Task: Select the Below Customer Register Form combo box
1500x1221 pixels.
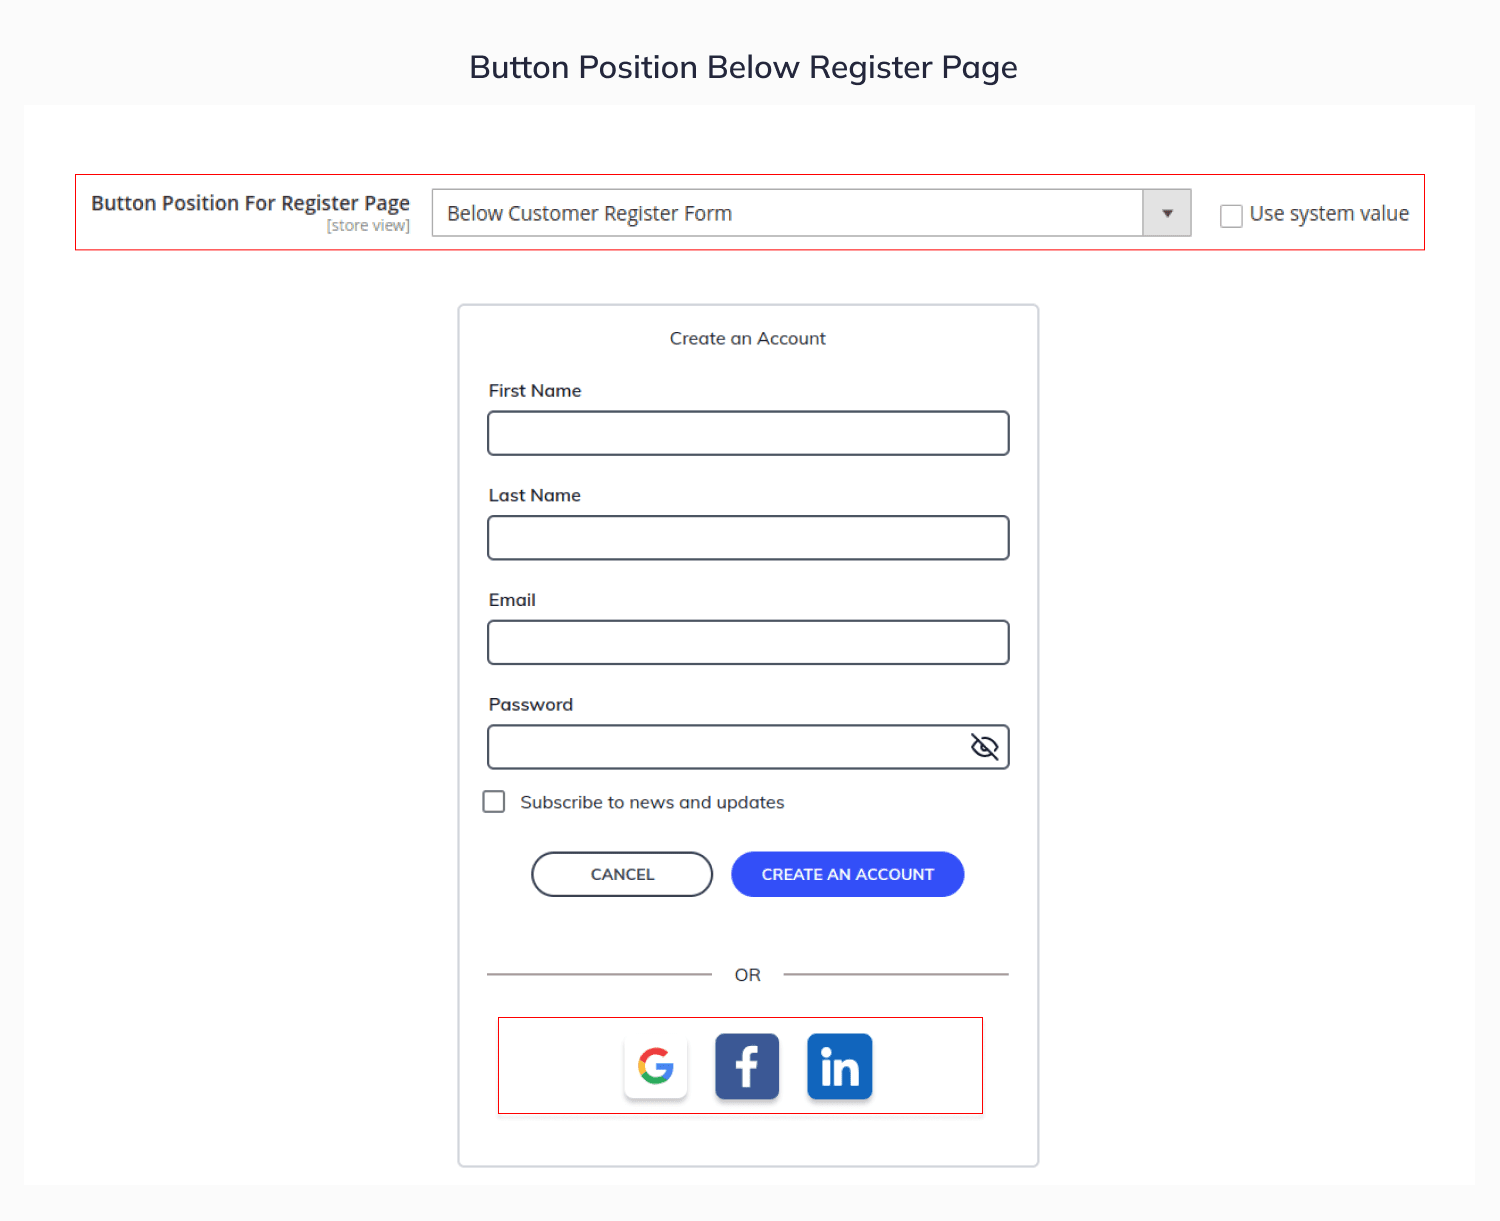Action: (811, 213)
